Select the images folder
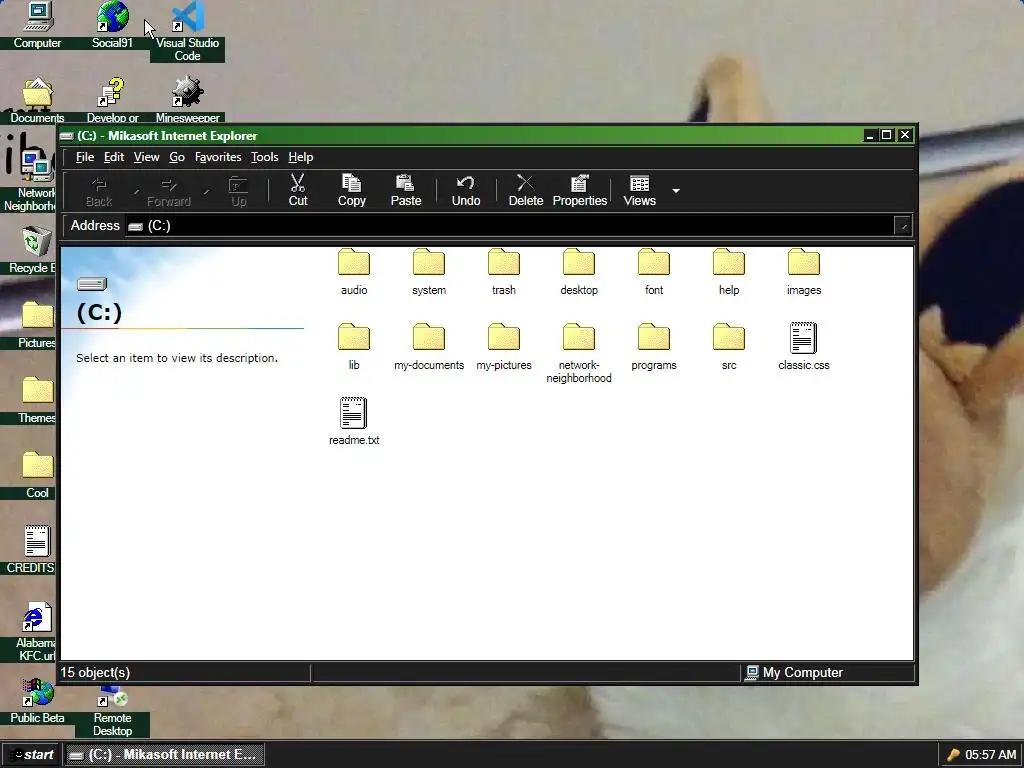Screen dimensions: 1024x768 (804, 272)
